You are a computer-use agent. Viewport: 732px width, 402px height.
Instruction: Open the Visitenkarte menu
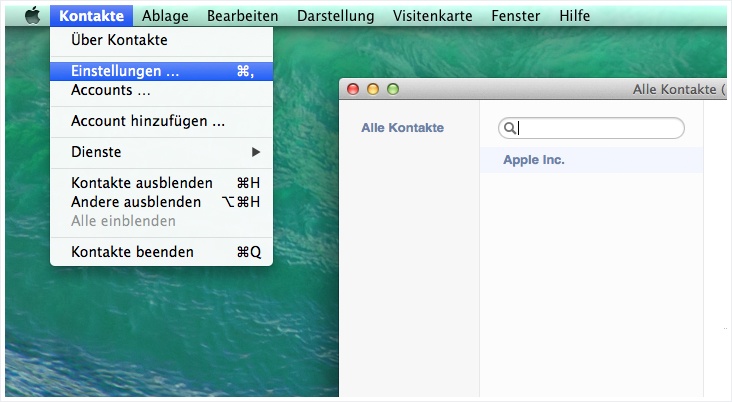(432, 16)
